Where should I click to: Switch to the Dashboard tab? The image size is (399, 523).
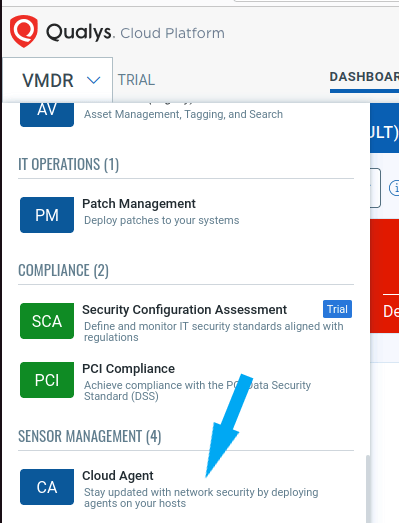[x=364, y=77]
